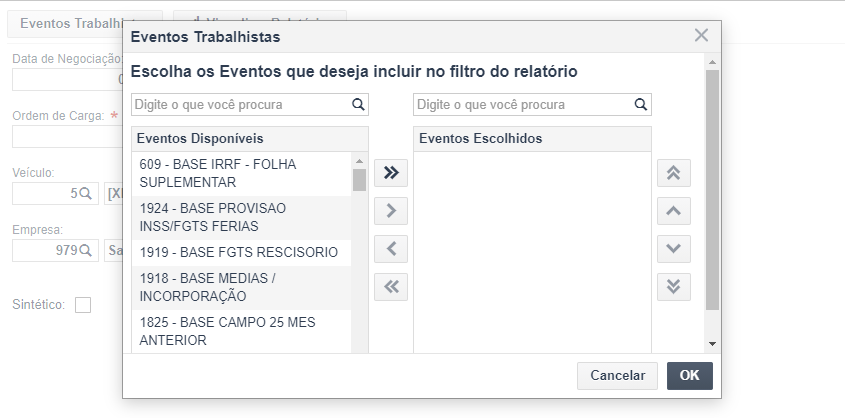Close the Eventos Trabalhistas dialog

pyautogui.click(x=701, y=36)
